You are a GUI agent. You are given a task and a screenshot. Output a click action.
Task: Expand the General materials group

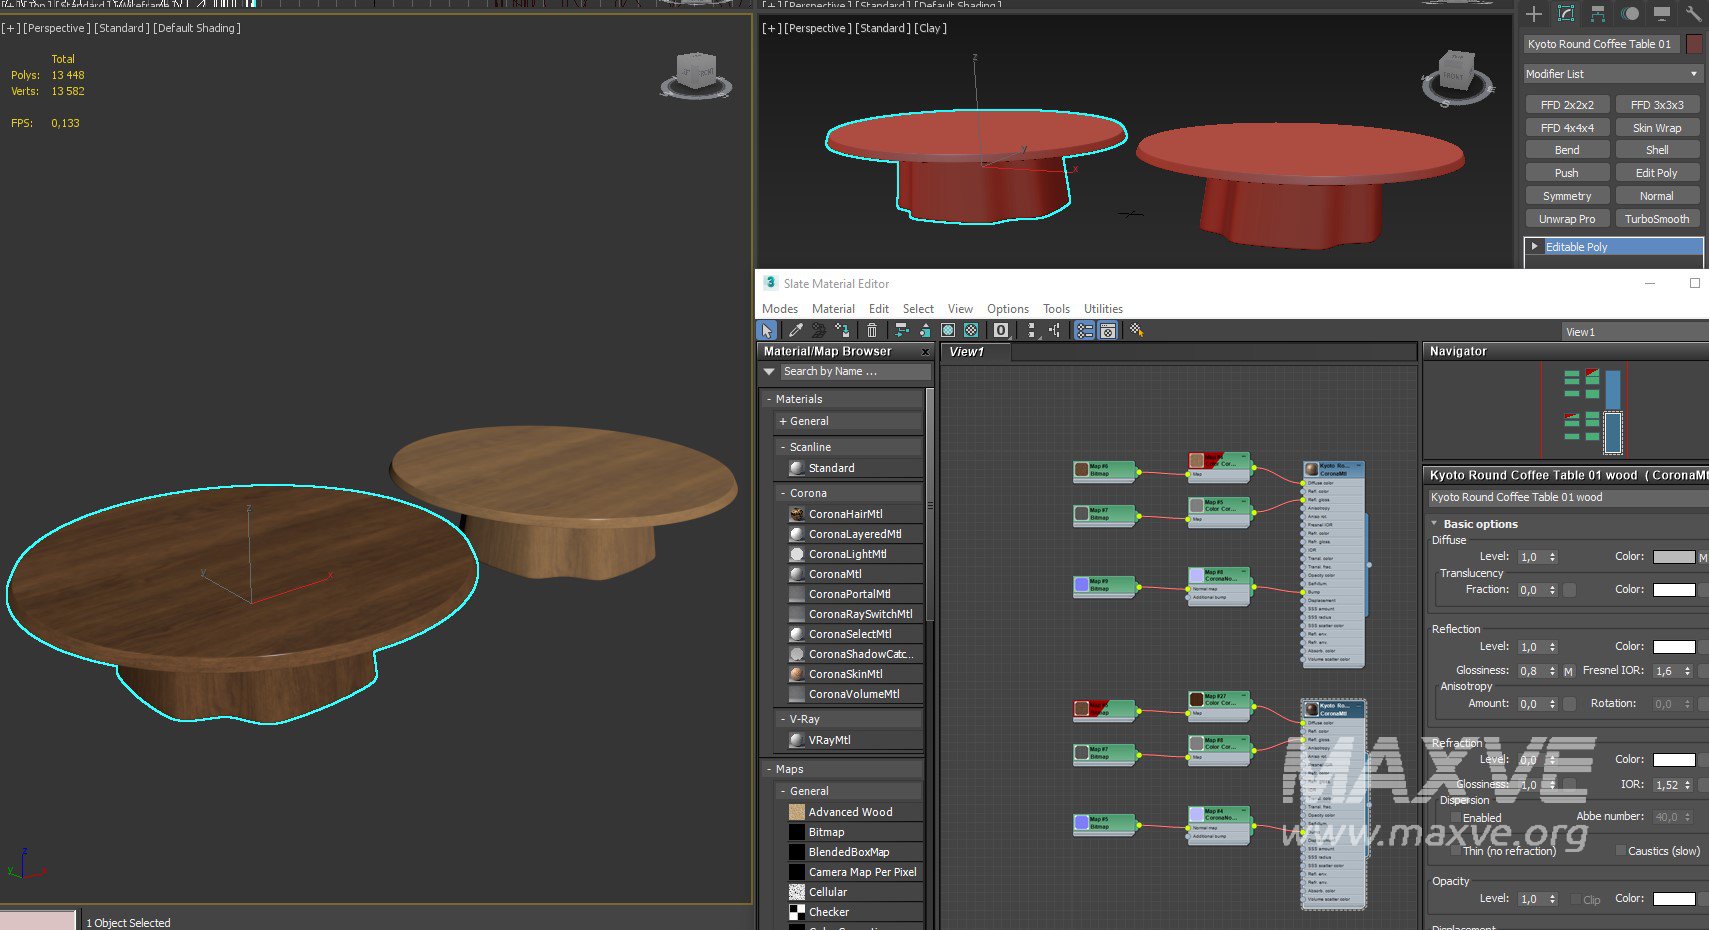(809, 422)
